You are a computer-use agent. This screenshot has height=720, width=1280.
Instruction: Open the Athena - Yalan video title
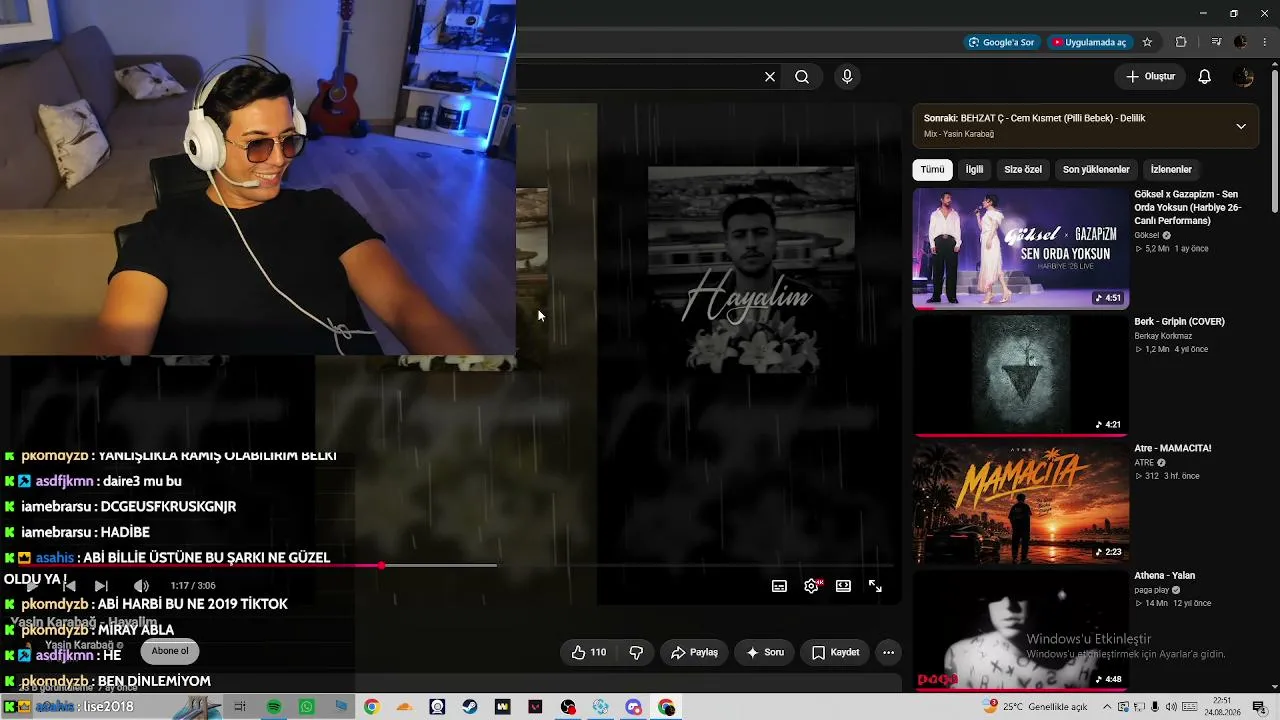[x=1165, y=576]
